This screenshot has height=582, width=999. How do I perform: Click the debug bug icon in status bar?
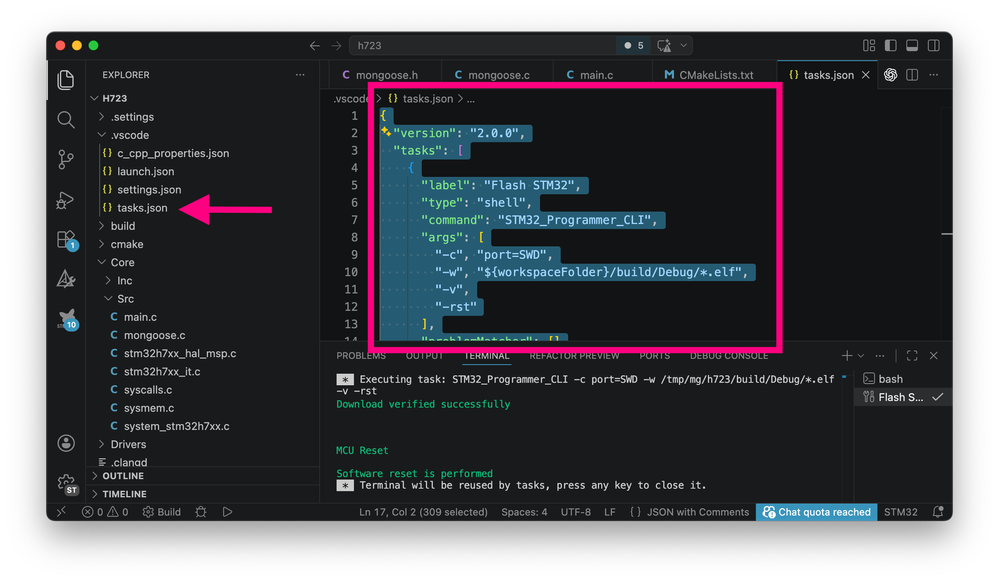pos(201,512)
